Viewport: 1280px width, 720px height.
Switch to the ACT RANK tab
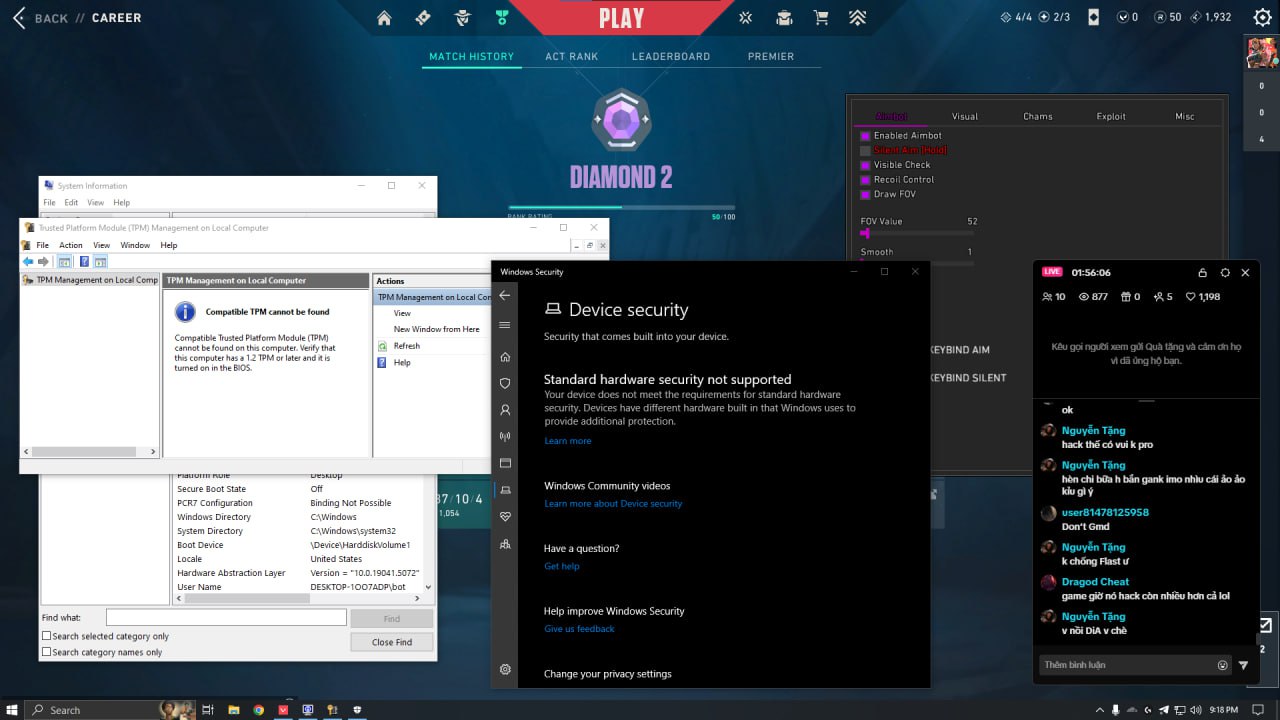pos(571,57)
